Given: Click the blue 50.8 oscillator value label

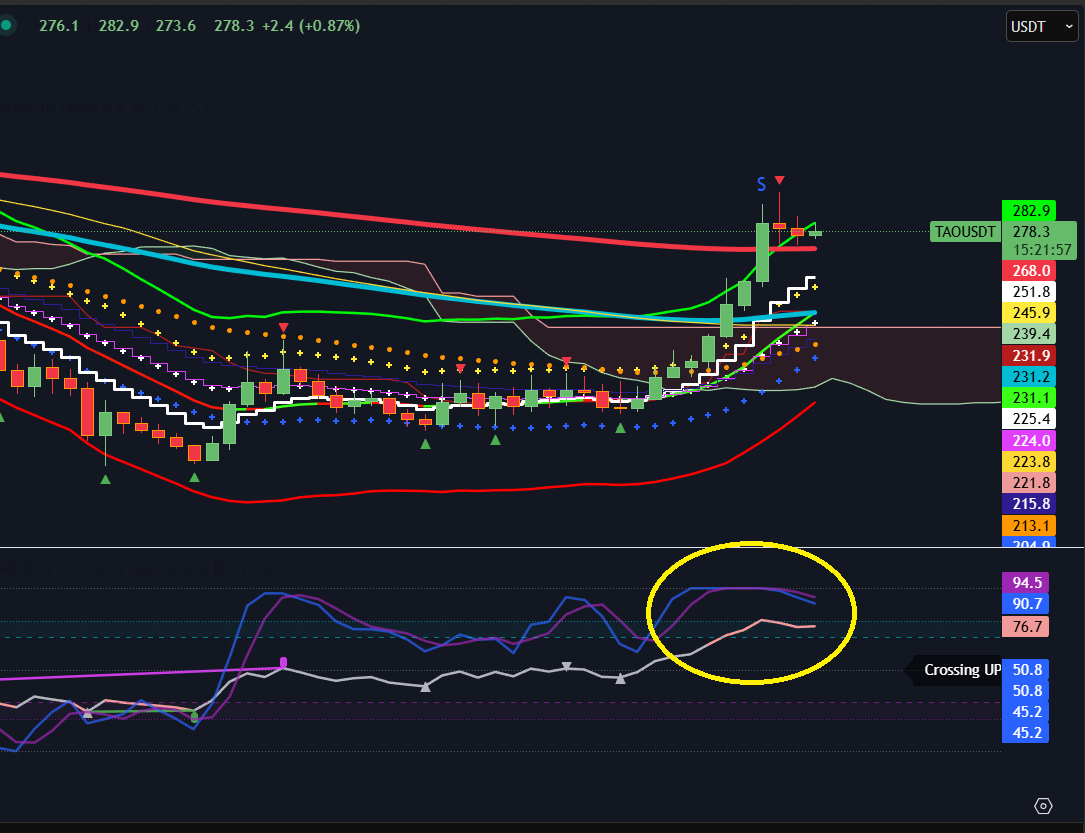Looking at the screenshot, I should [1028, 669].
